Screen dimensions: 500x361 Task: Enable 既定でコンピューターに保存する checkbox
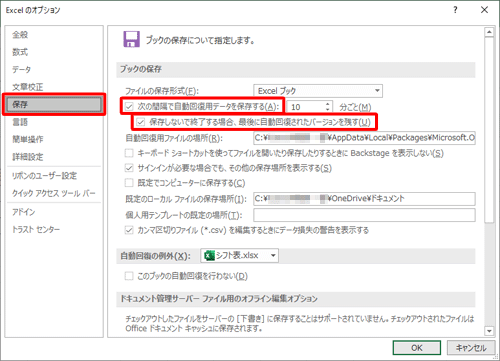pos(129,183)
